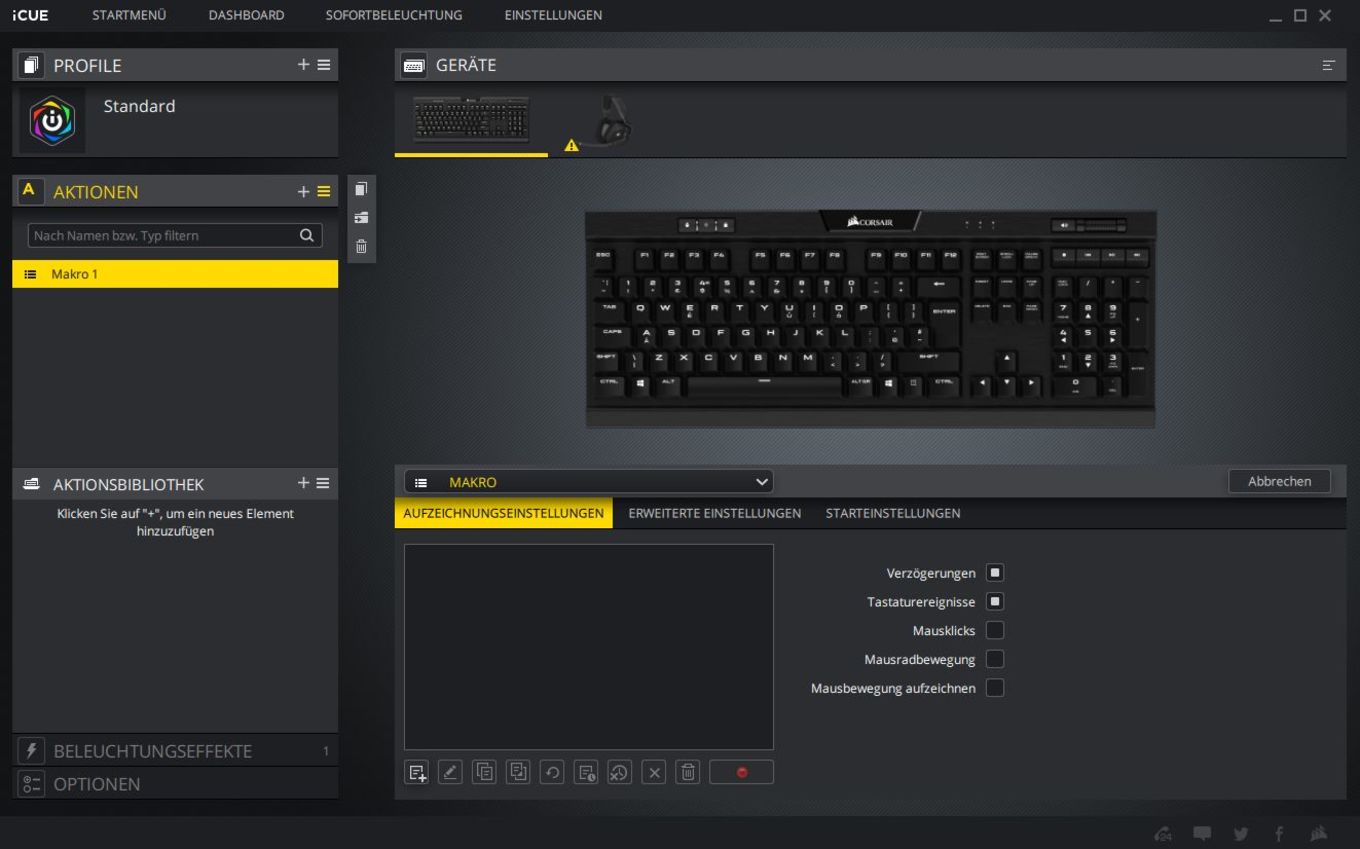Click the Standard profile name
Viewport: 1360px width, 849px height.
pyautogui.click(x=139, y=106)
